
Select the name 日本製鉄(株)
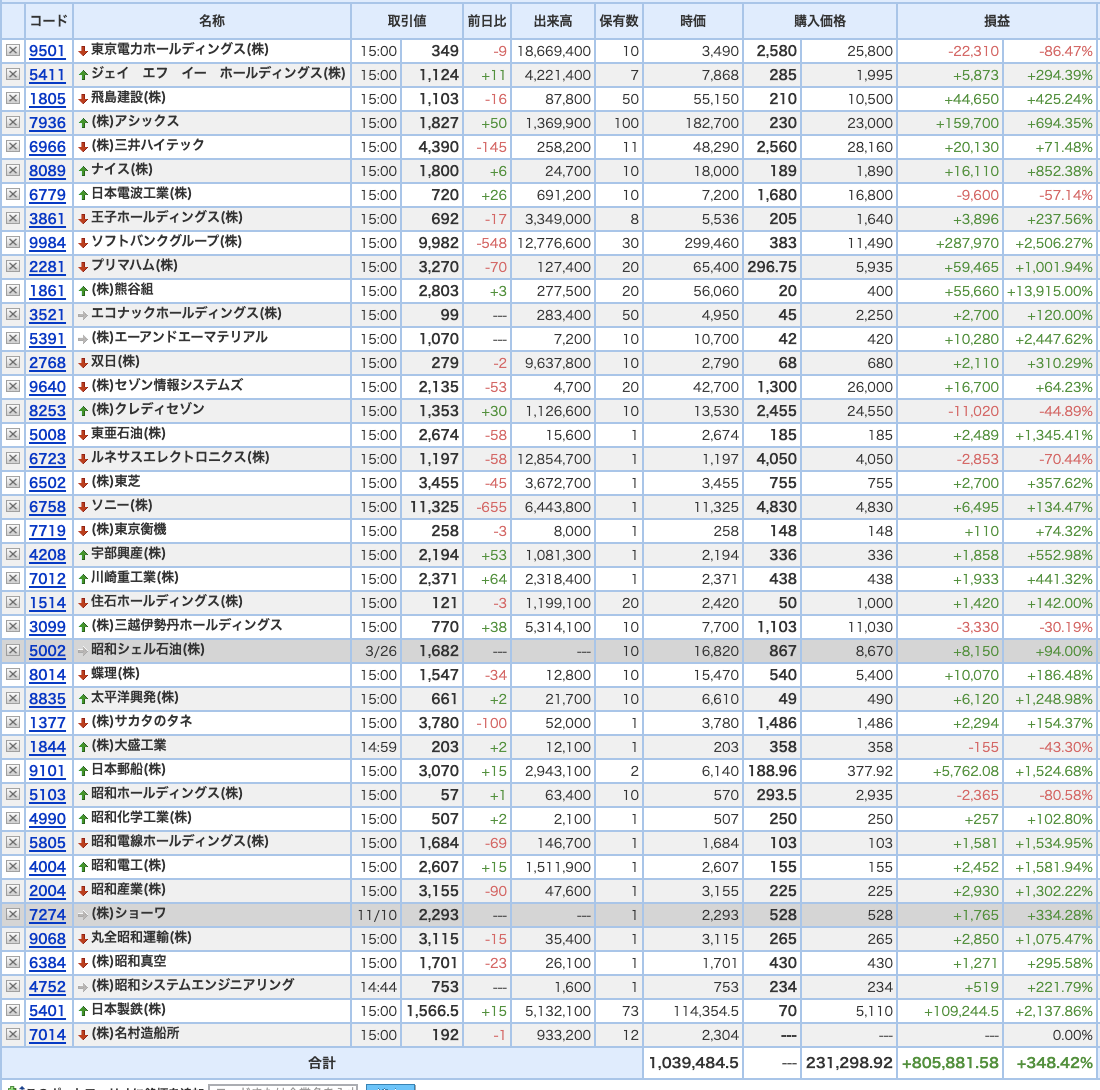pyautogui.click(x=128, y=1009)
